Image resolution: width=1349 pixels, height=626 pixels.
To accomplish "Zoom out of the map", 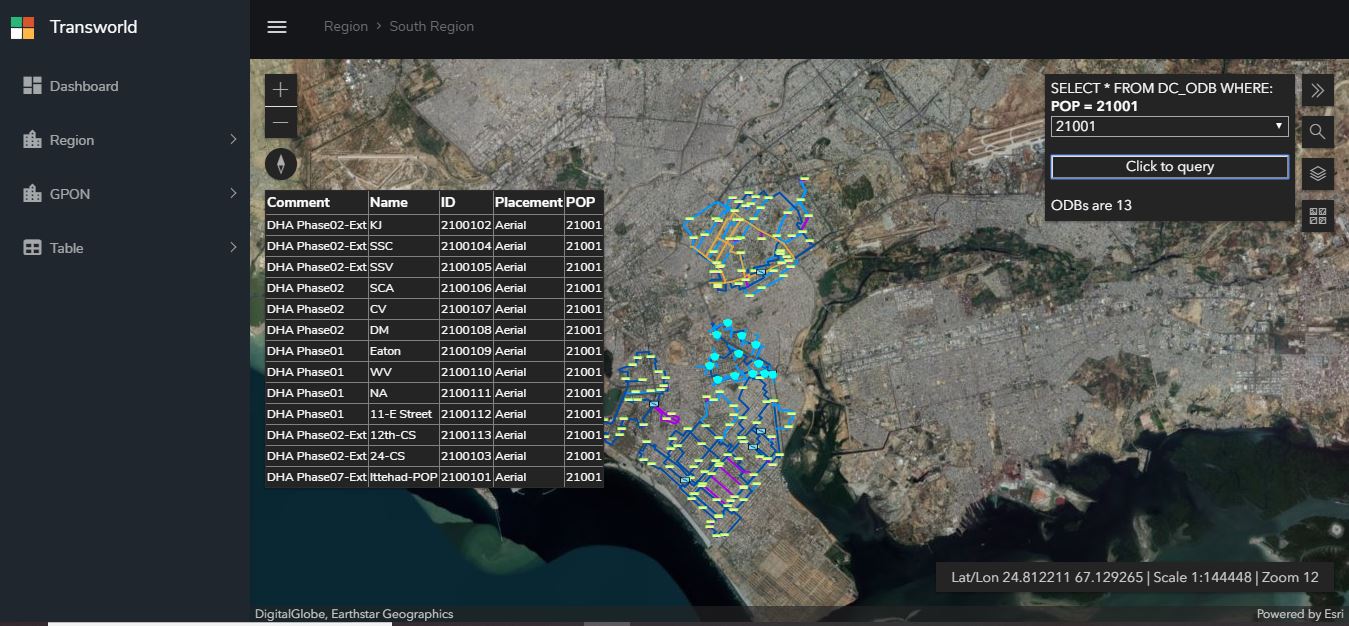I will point(281,123).
